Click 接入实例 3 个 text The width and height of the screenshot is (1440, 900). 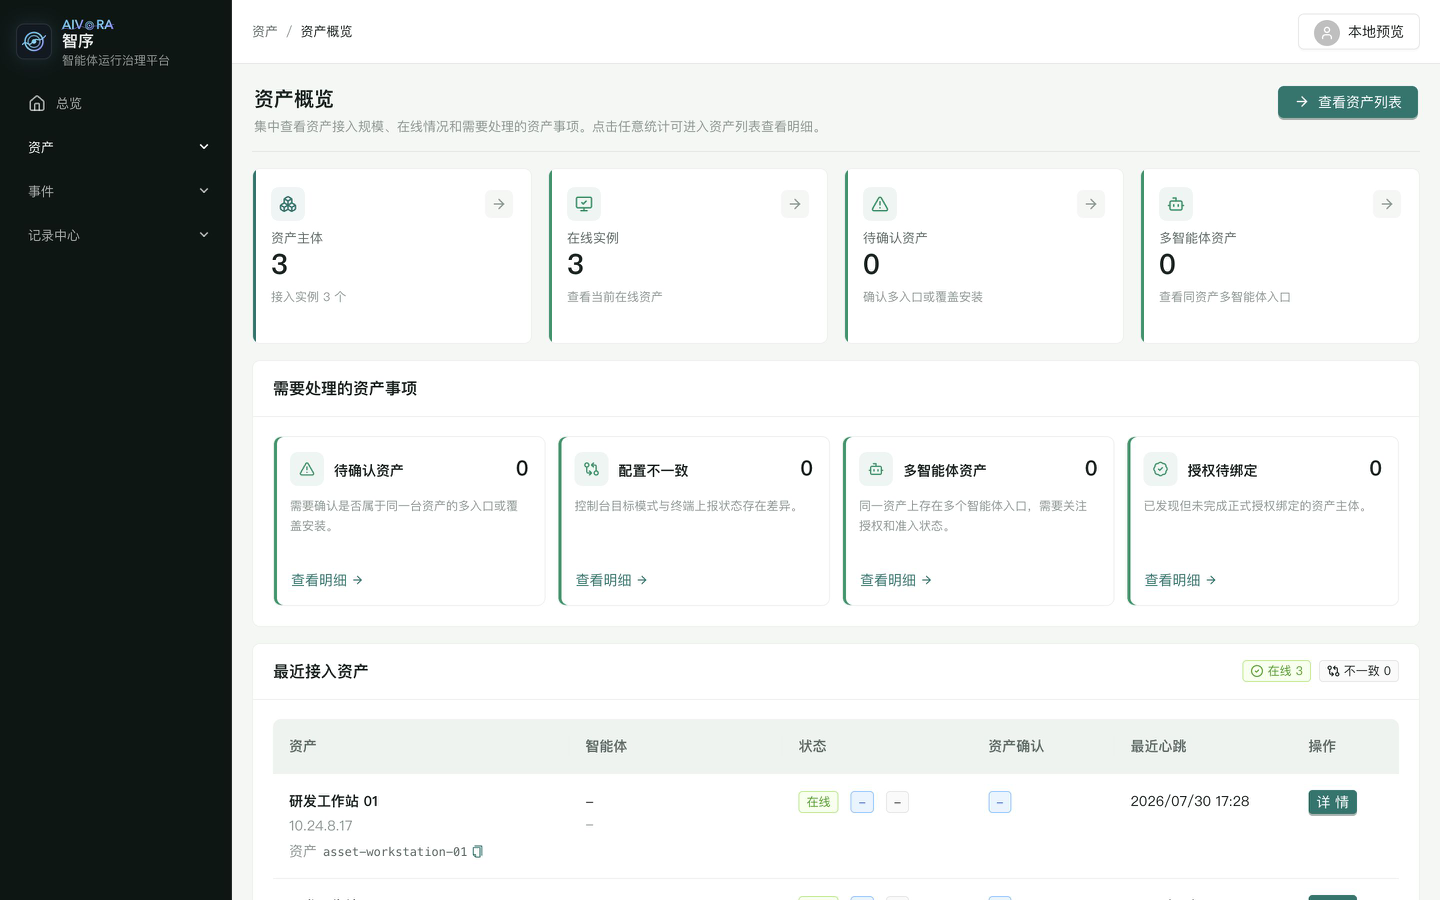coord(309,297)
